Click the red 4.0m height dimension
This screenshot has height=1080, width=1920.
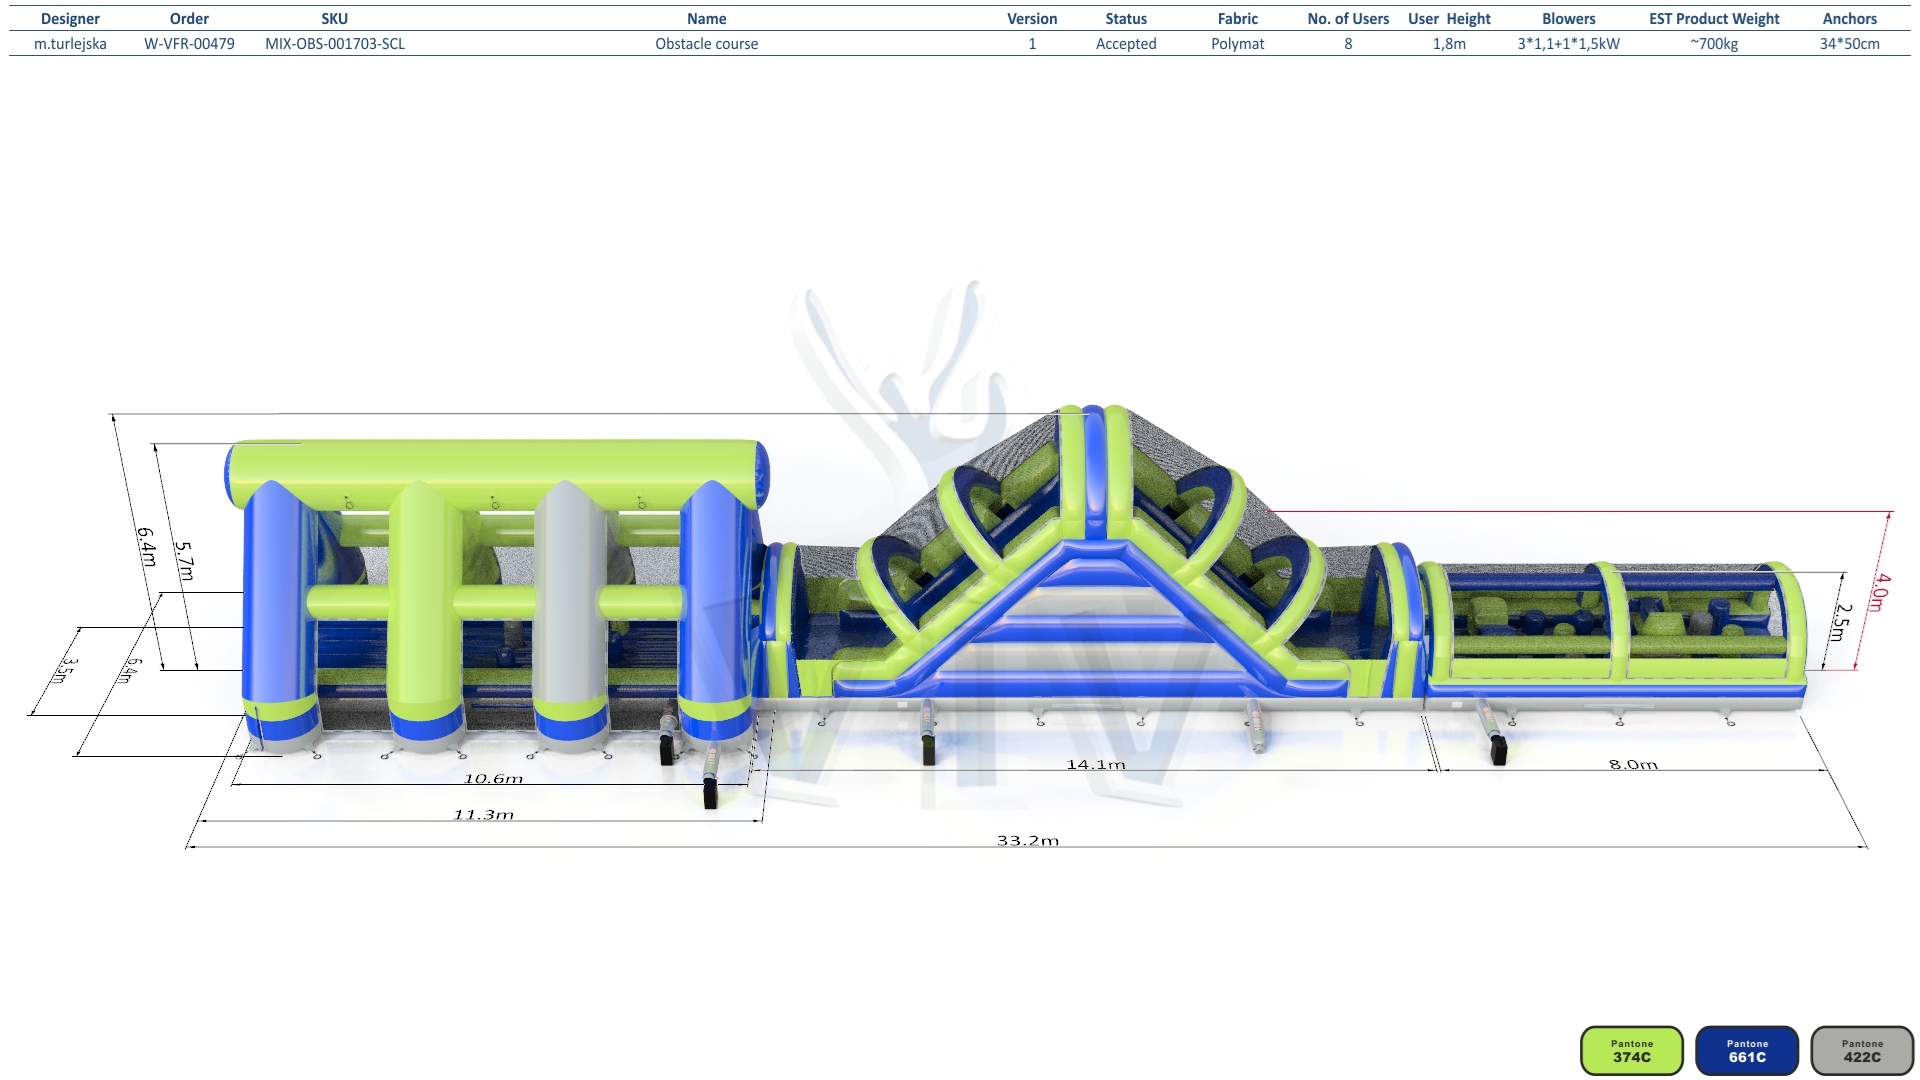1882,592
